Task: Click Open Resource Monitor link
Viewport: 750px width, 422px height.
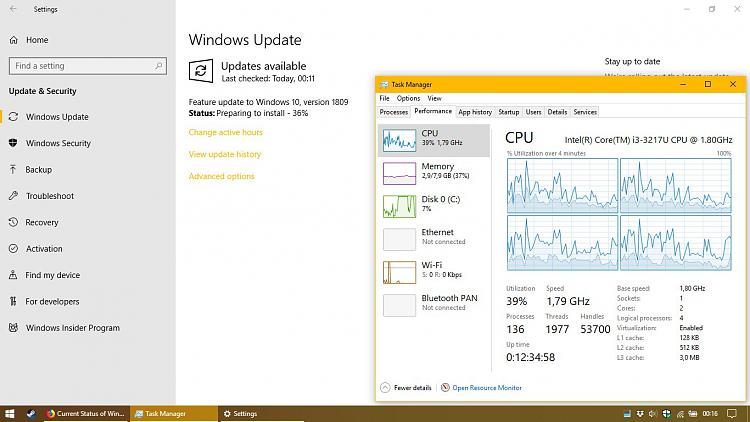Action: coord(487,388)
